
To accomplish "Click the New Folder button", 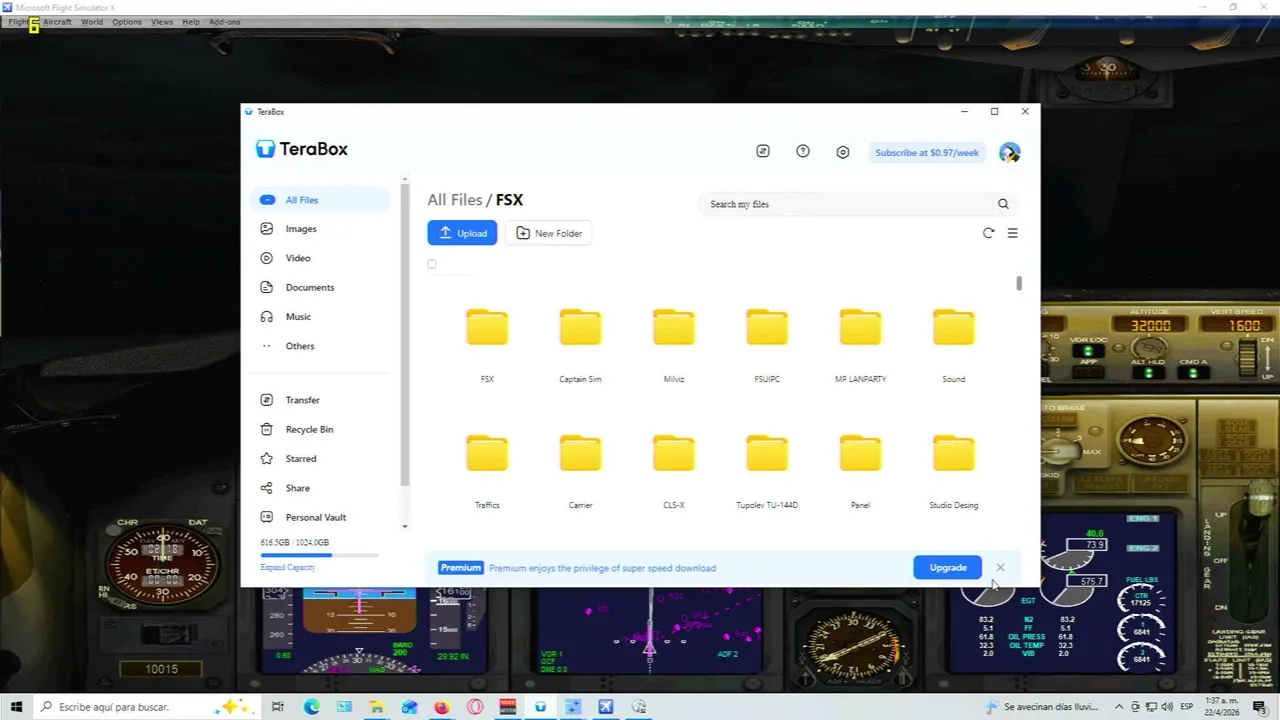I will tap(548, 233).
